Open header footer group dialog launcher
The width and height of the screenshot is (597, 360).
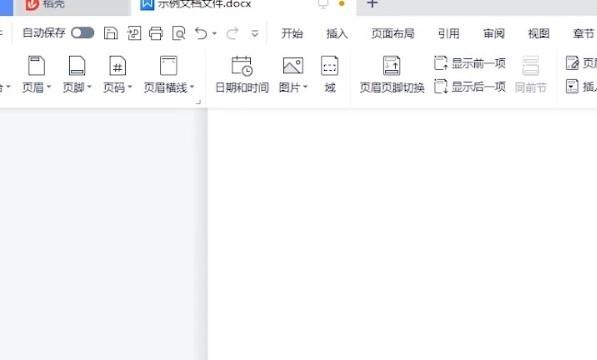pyautogui.click(x=198, y=102)
